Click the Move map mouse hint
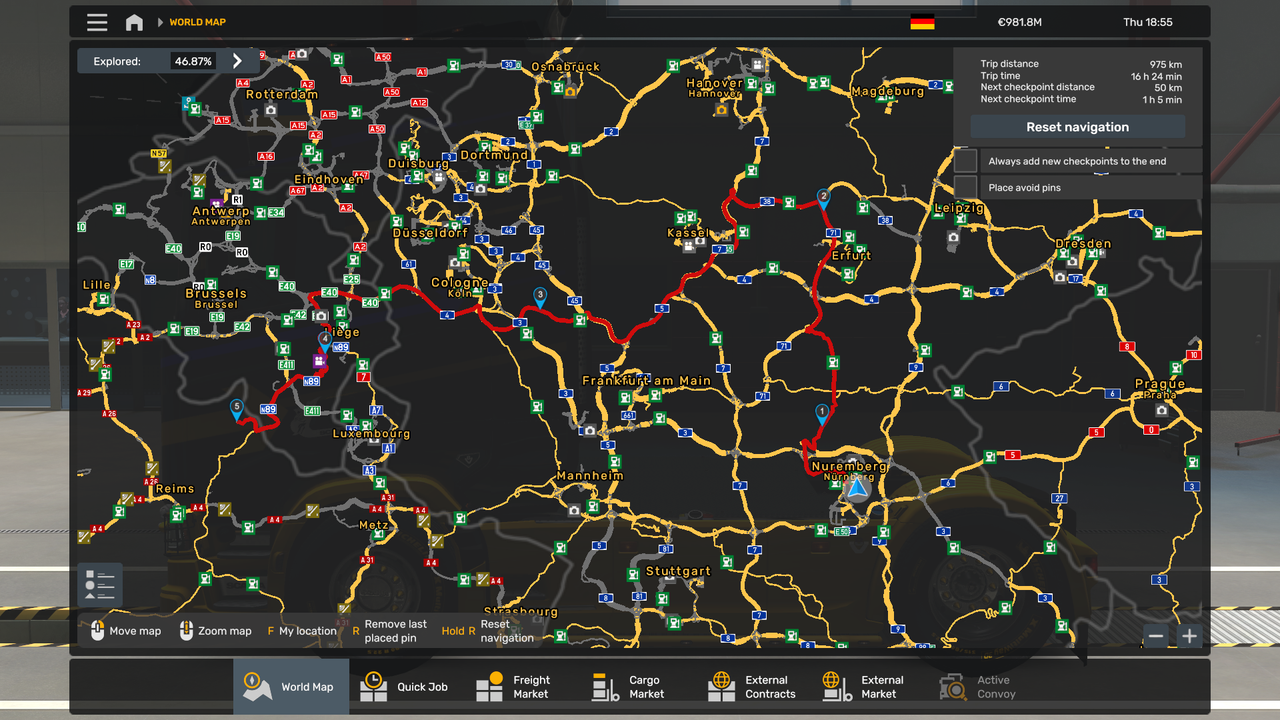The image size is (1280, 720). pyautogui.click(x=125, y=631)
